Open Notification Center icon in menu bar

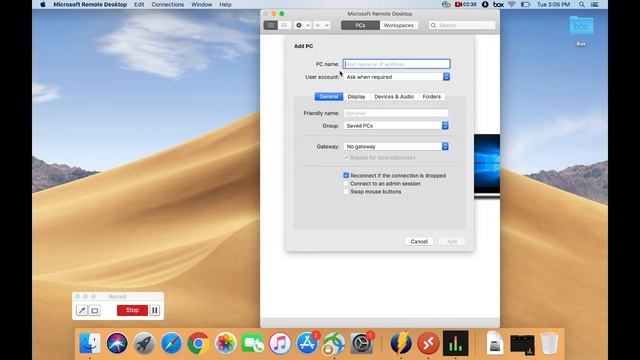coord(595,4)
